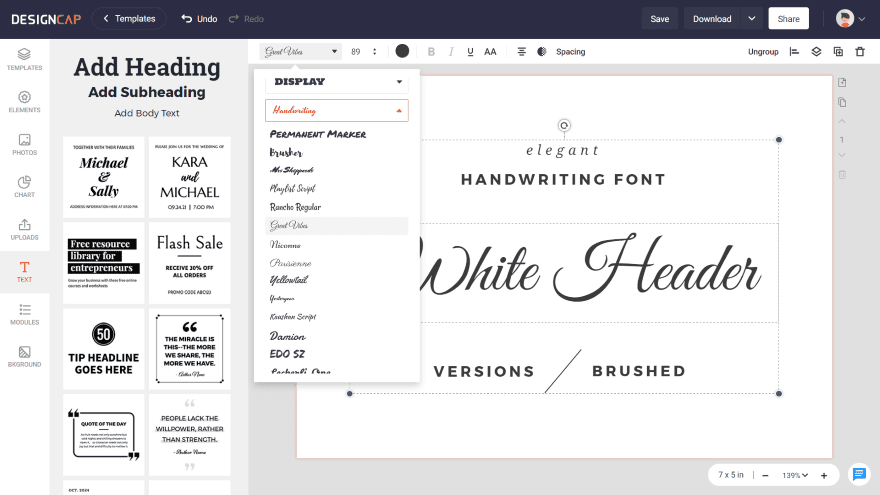Choose Permanent Marker font from list
This screenshot has width=880, height=495.
(x=318, y=134)
